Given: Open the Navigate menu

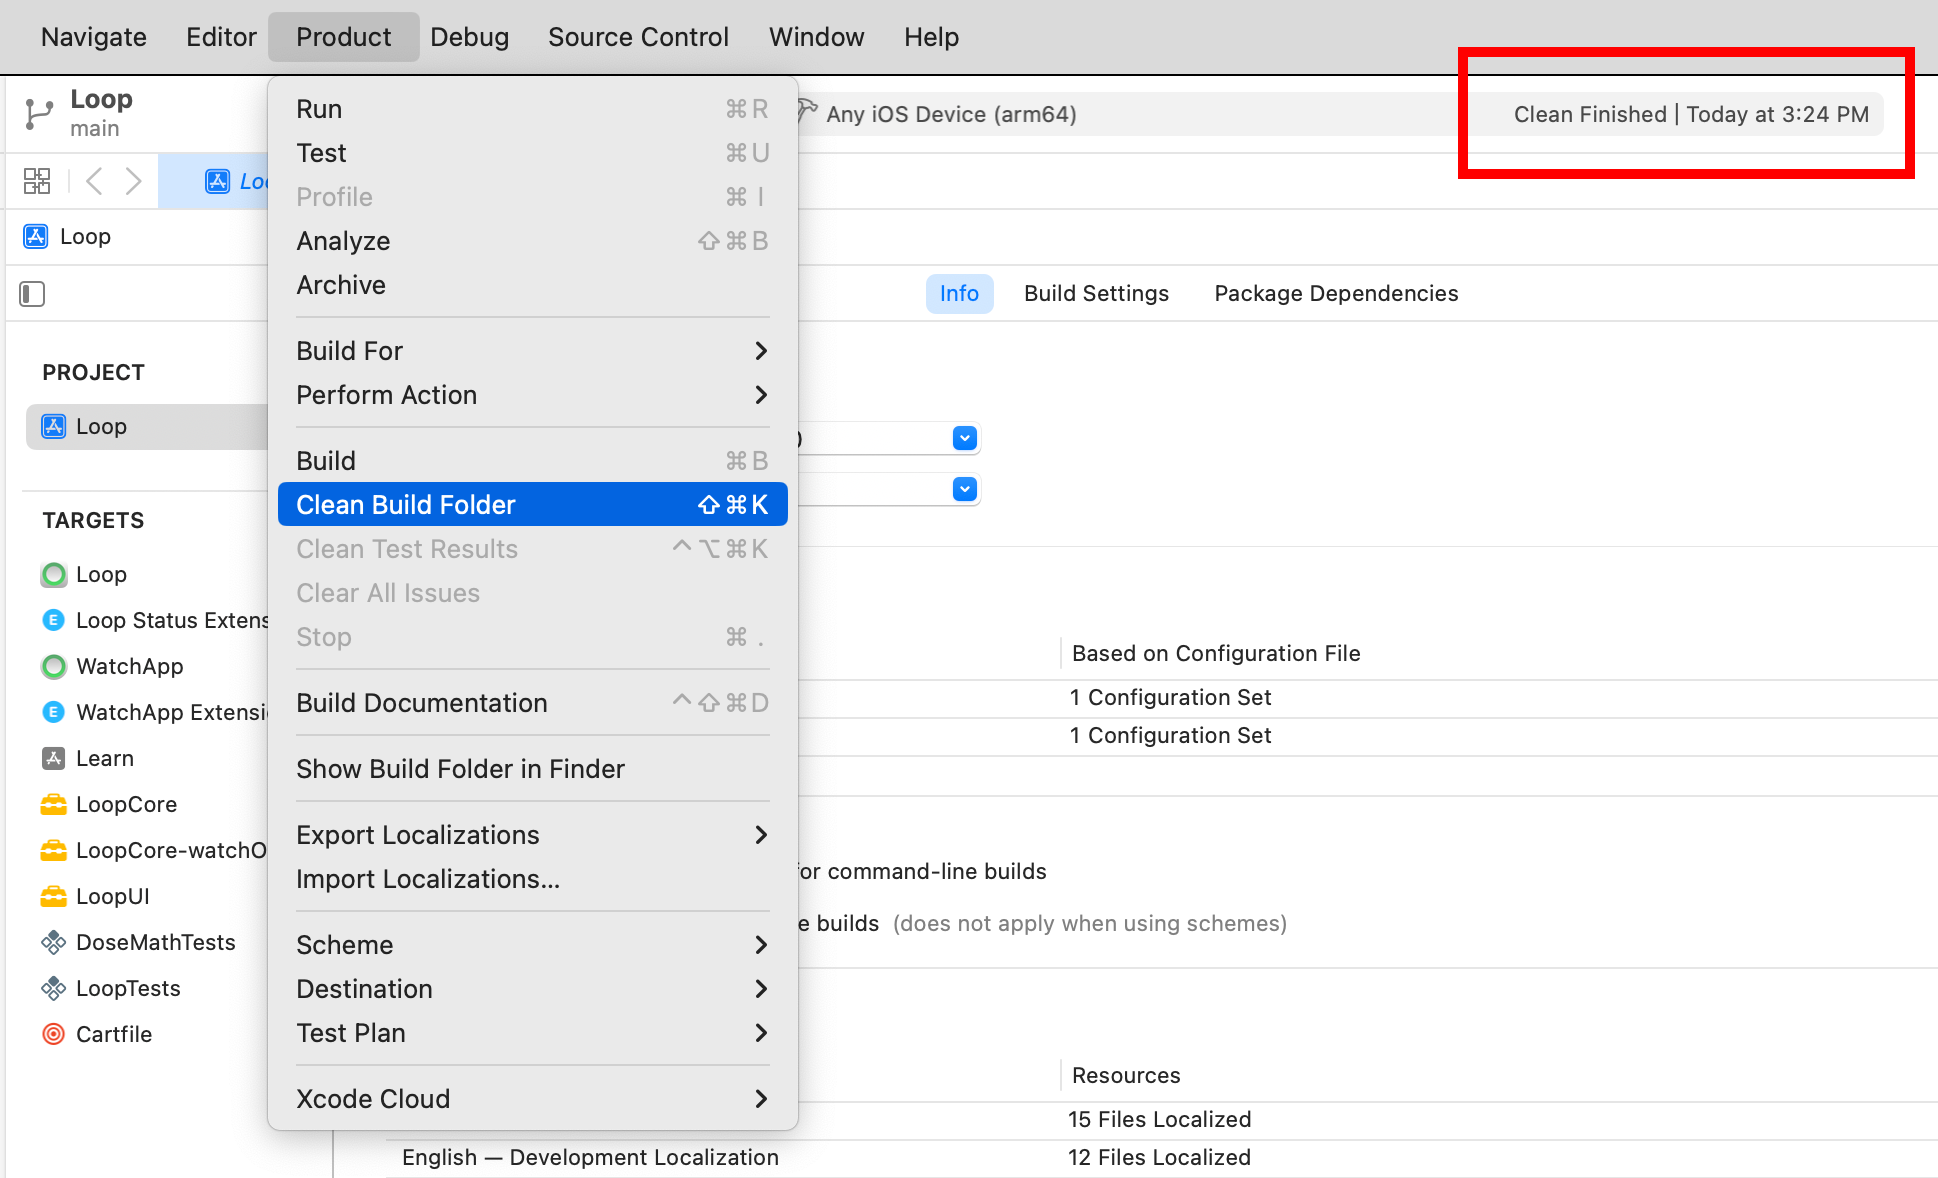Looking at the screenshot, I should click(x=94, y=37).
